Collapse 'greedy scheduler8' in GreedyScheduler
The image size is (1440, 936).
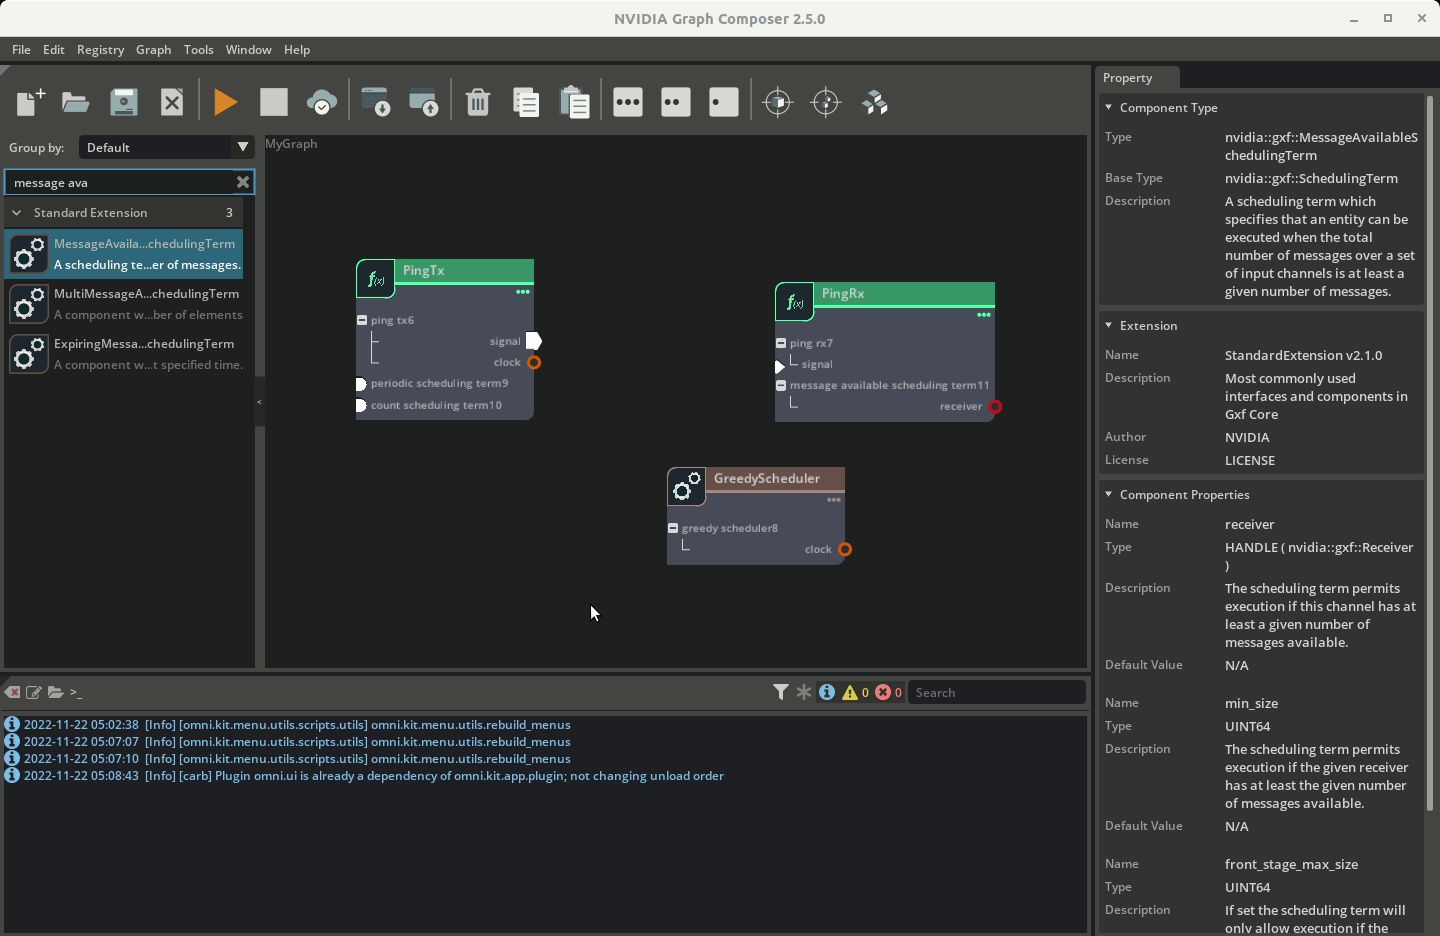[x=673, y=528]
